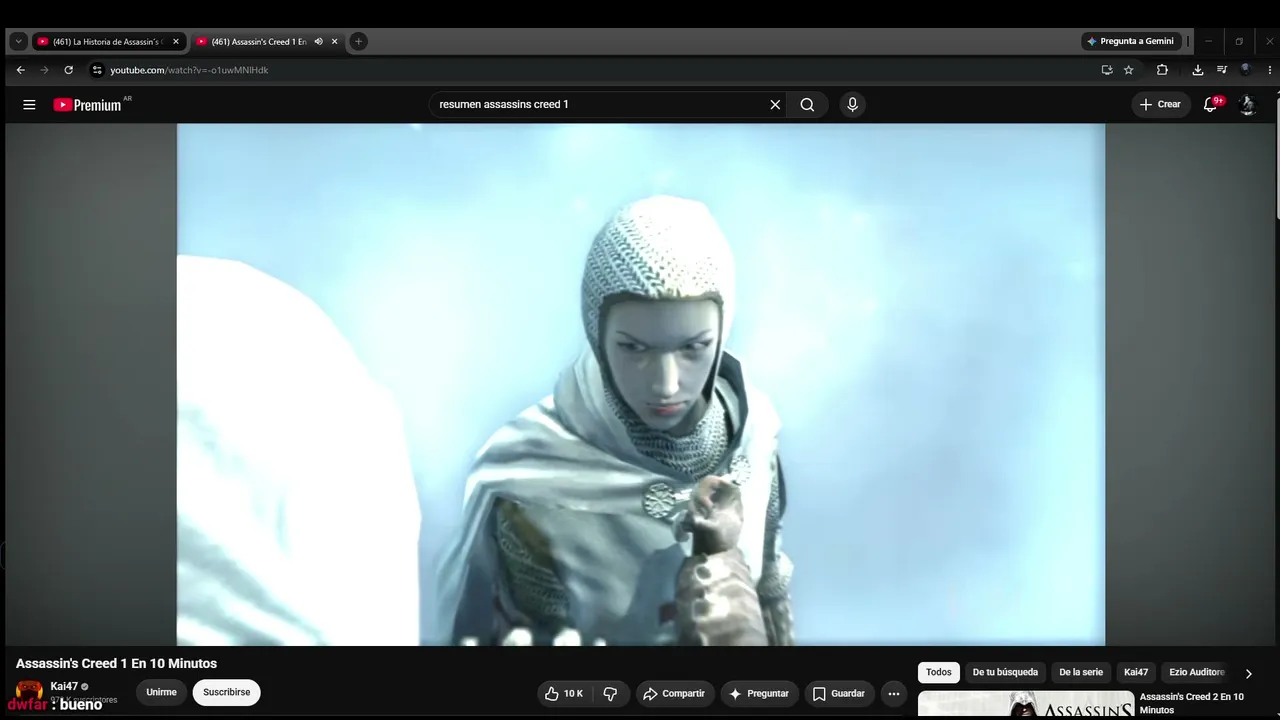1280x720 pixels.
Task: Switch to Assassin's Creed 1 En tab
Action: point(267,42)
